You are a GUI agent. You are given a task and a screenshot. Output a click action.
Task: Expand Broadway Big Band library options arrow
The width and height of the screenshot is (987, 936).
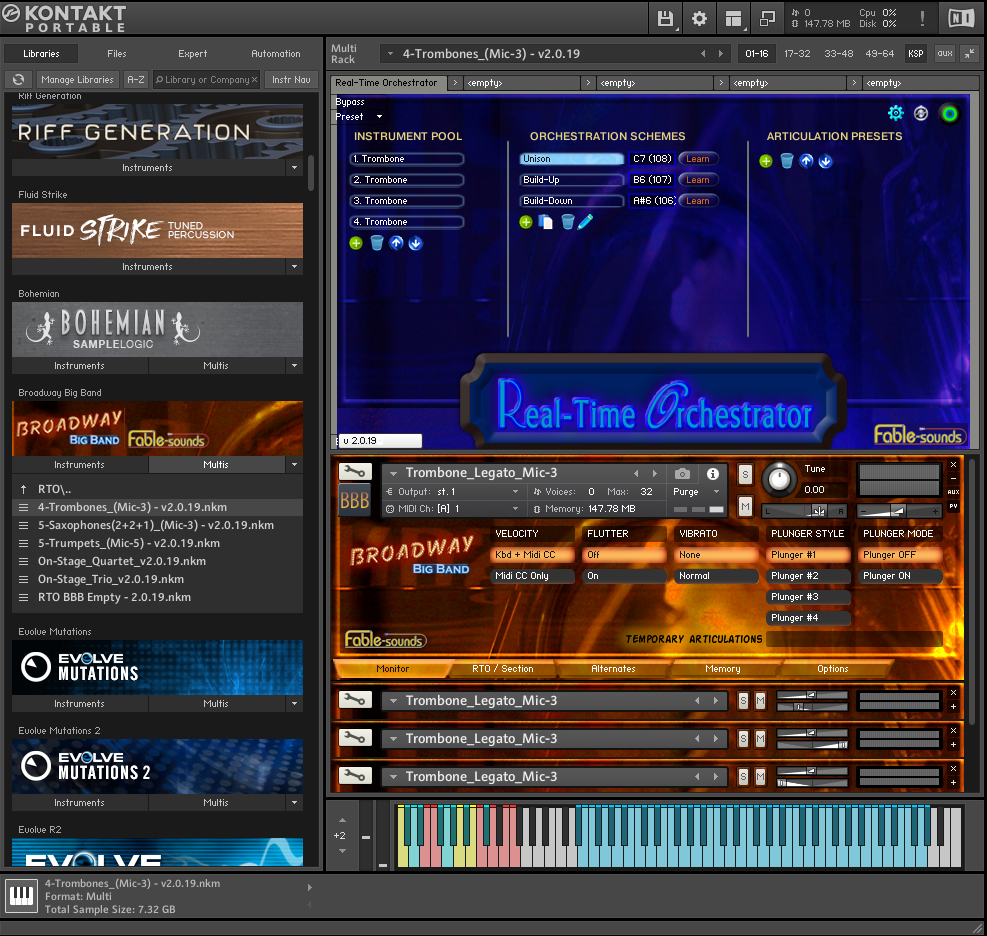pyautogui.click(x=295, y=465)
